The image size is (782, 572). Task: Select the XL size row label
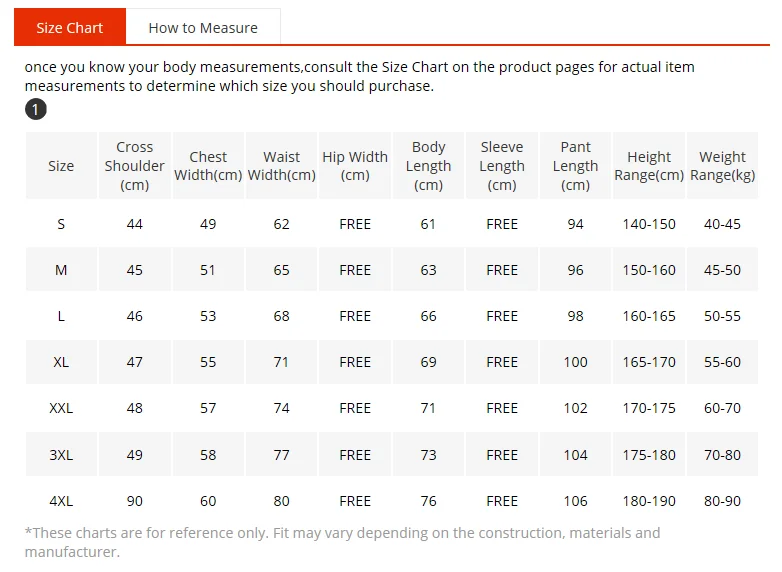61,362
